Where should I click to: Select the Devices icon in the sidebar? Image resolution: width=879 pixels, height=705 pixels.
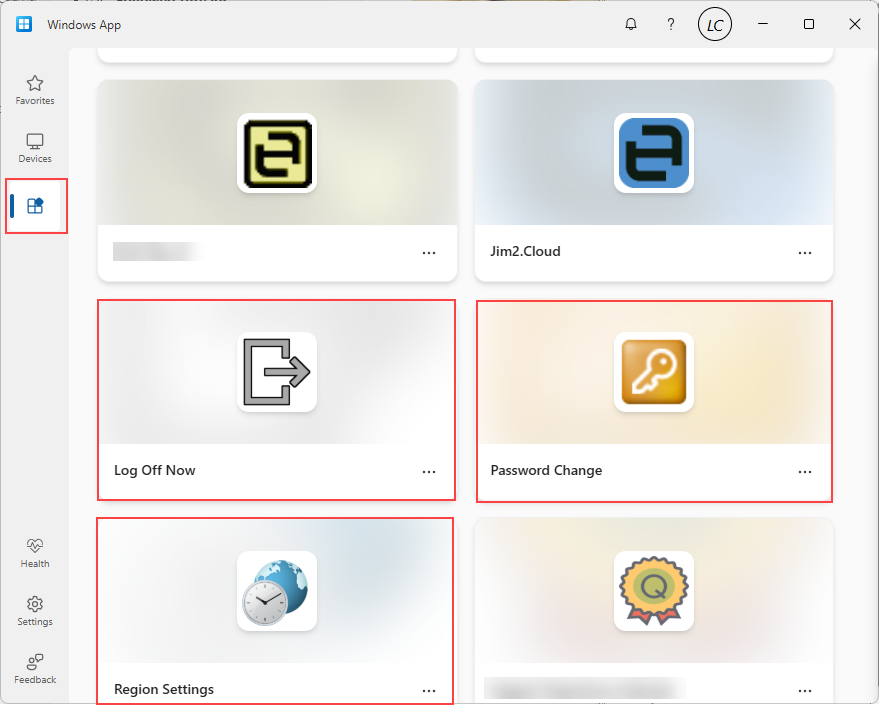click(34, 147)
